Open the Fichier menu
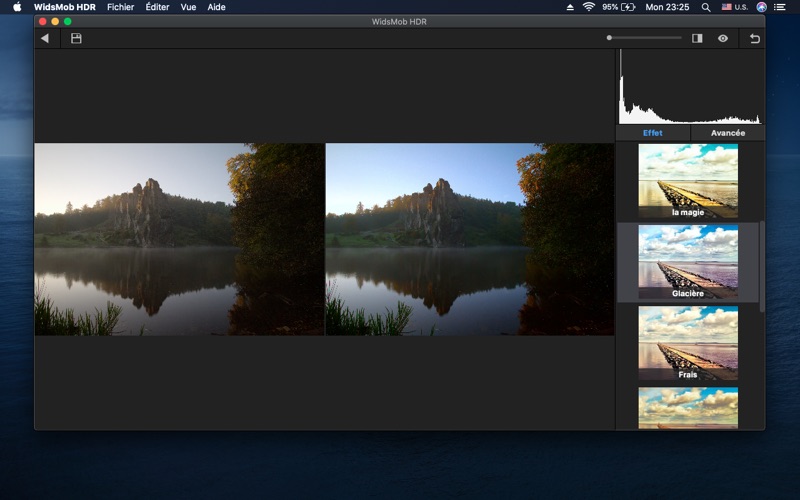This screenshot has height=500, width=800. tap(120, 7)
